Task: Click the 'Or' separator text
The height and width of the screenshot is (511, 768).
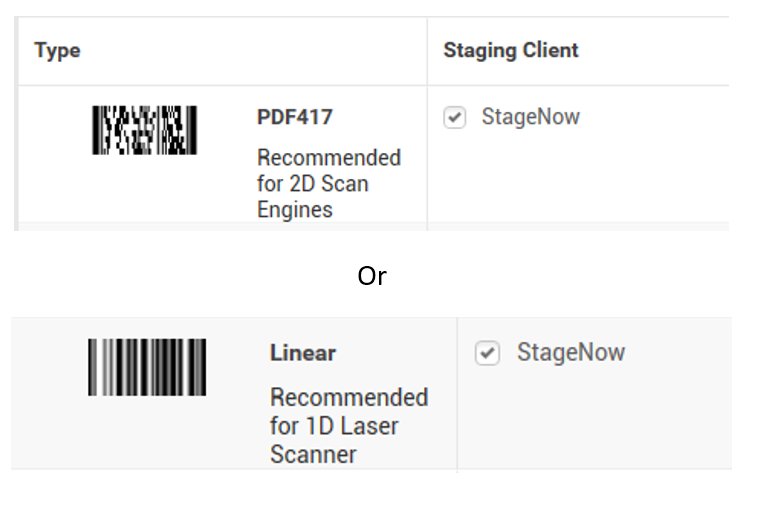Action: click(372, 276)
